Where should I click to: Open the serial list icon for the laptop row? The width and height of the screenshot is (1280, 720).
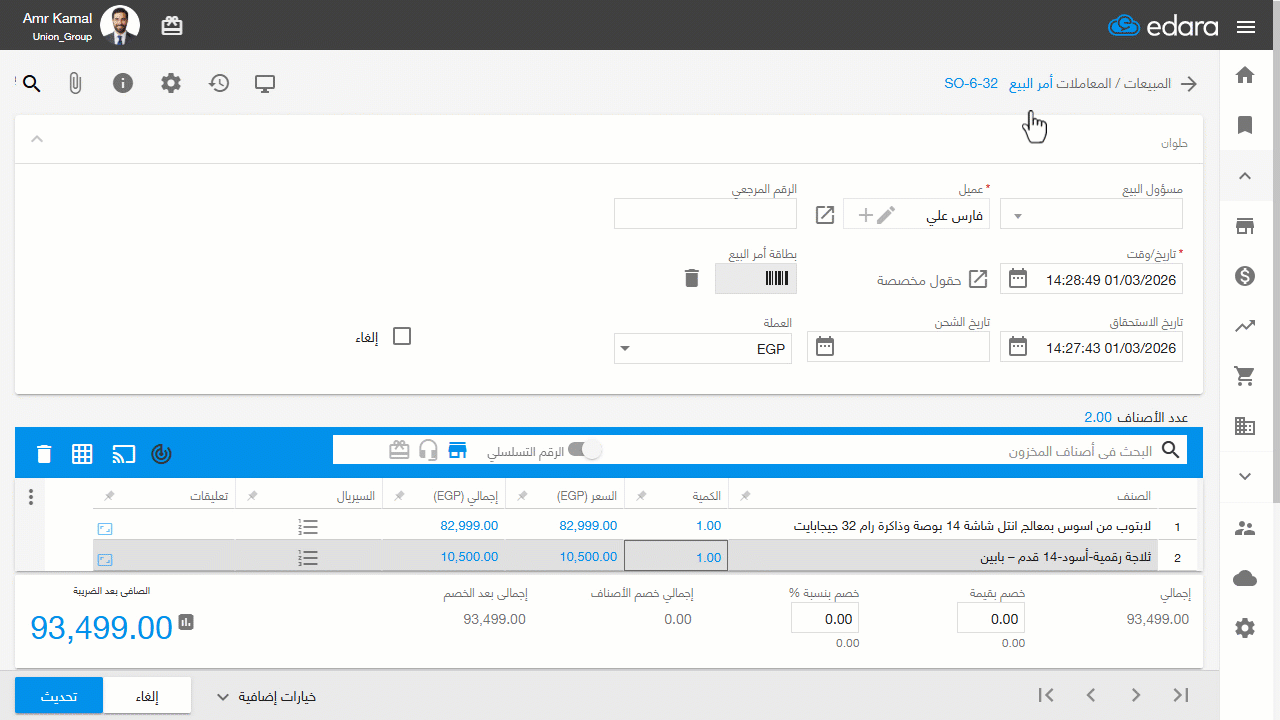tap(308, 527)
